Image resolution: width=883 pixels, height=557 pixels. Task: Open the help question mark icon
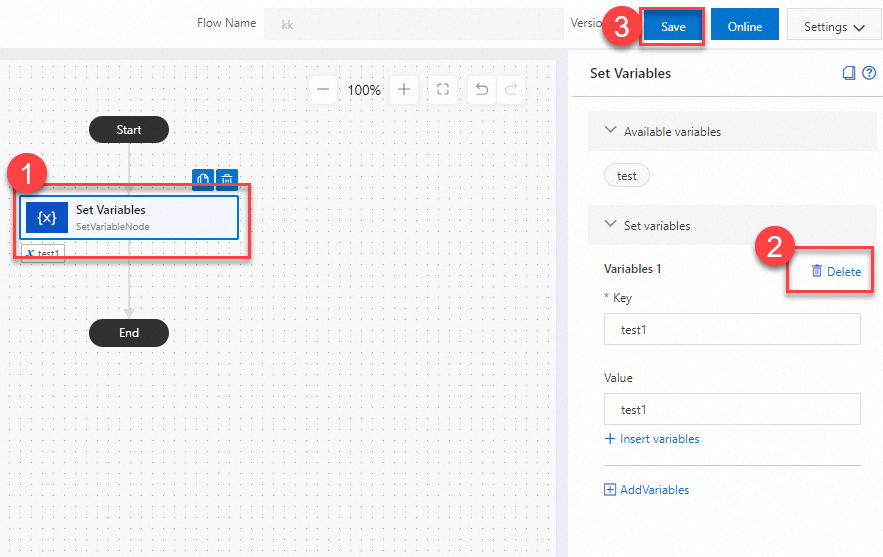tap(869, 73)
